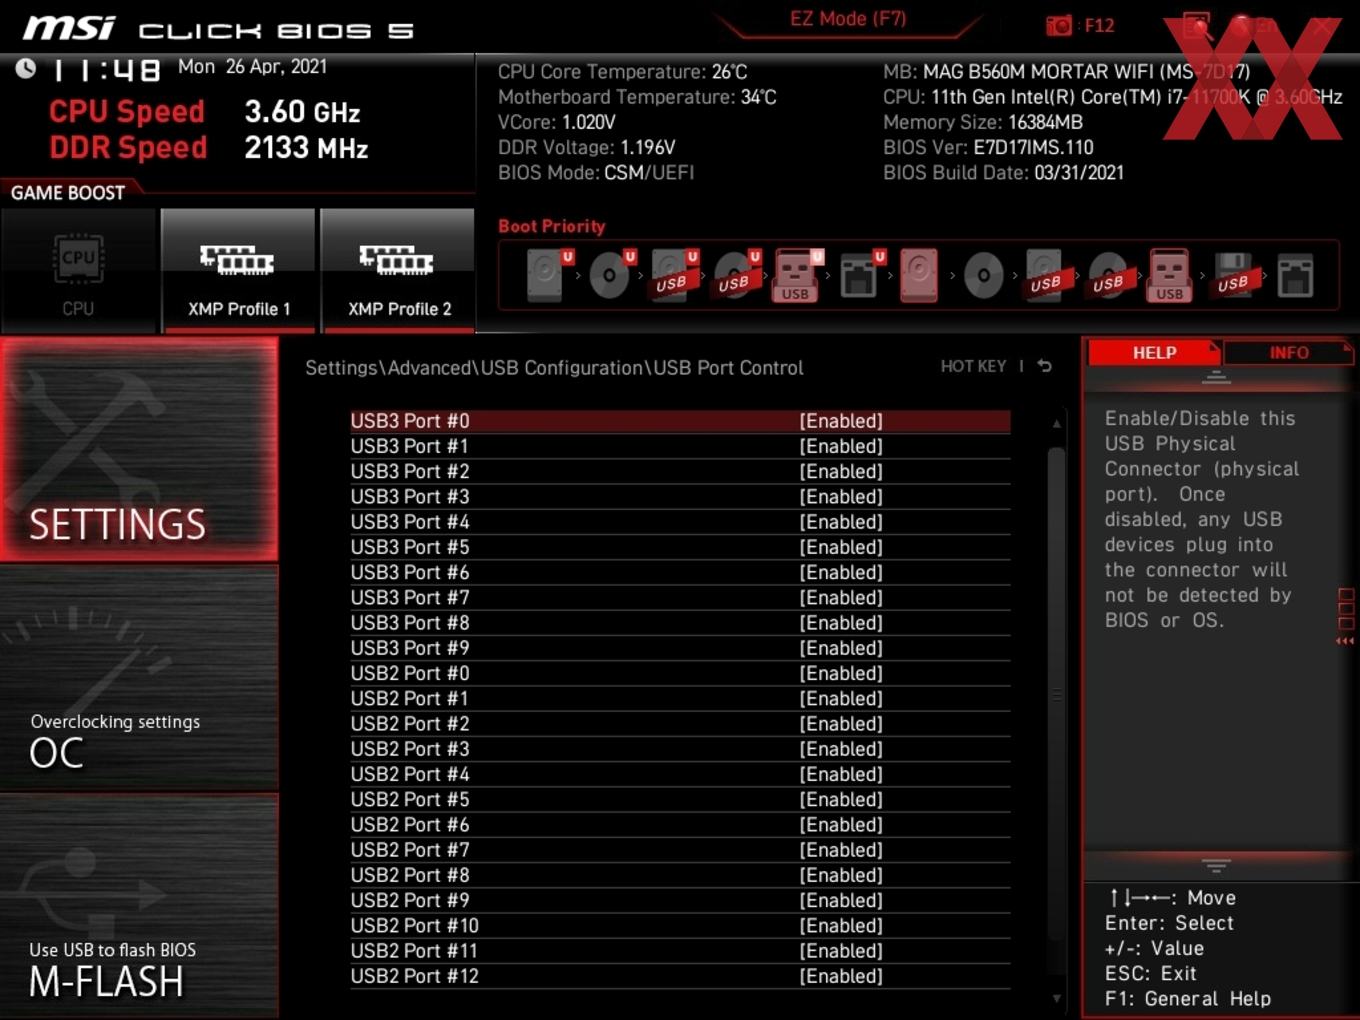Viewport: 1360px width, 1020px height.
Task: Select the UEFI USB optical drive boot icon
Action: pos(736,275)
